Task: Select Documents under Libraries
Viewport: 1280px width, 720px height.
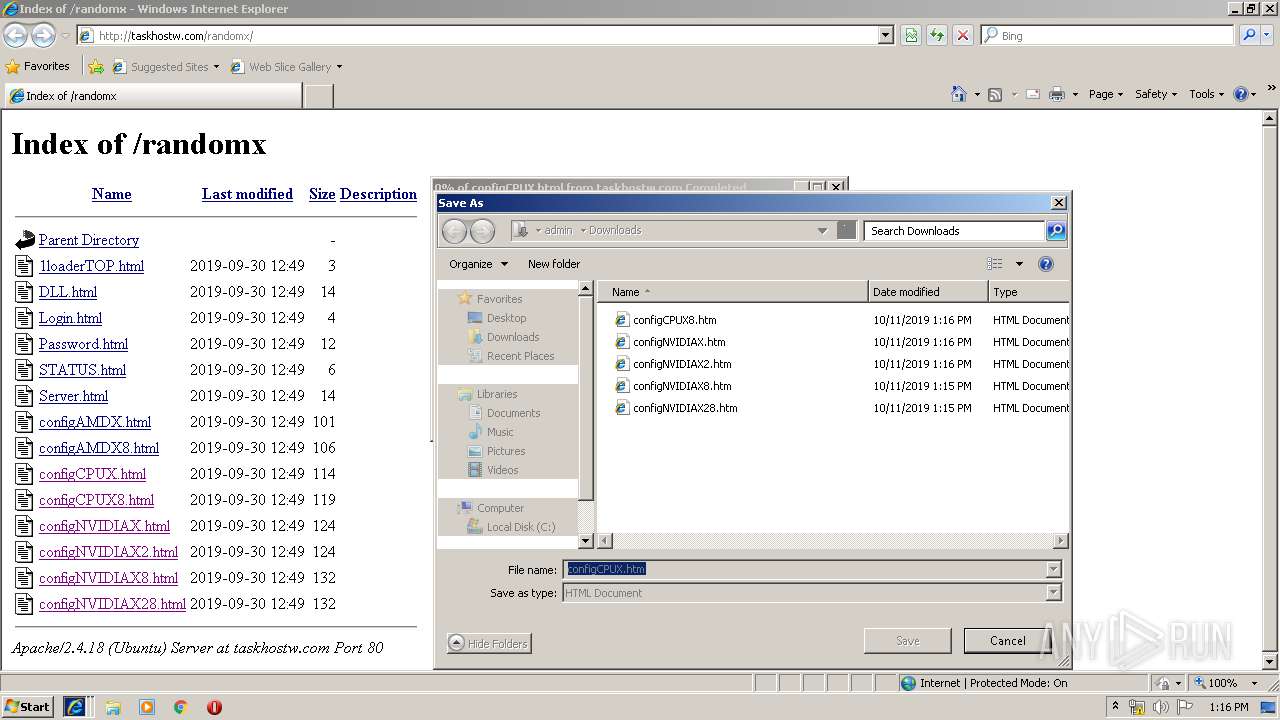Action: (x=513, y=413)
